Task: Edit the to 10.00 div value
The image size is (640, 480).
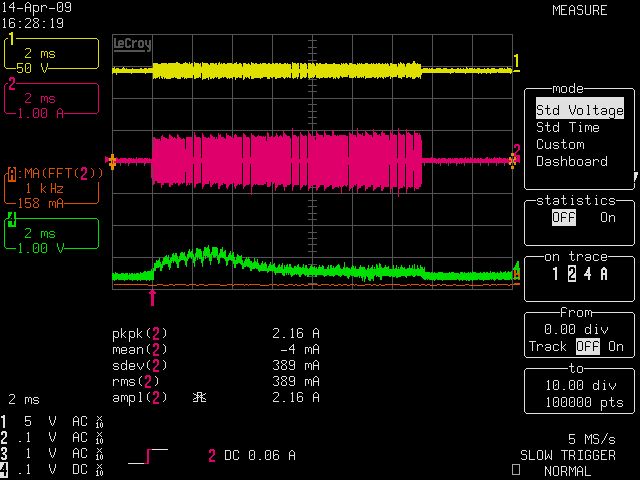Action: pos(580,385)
